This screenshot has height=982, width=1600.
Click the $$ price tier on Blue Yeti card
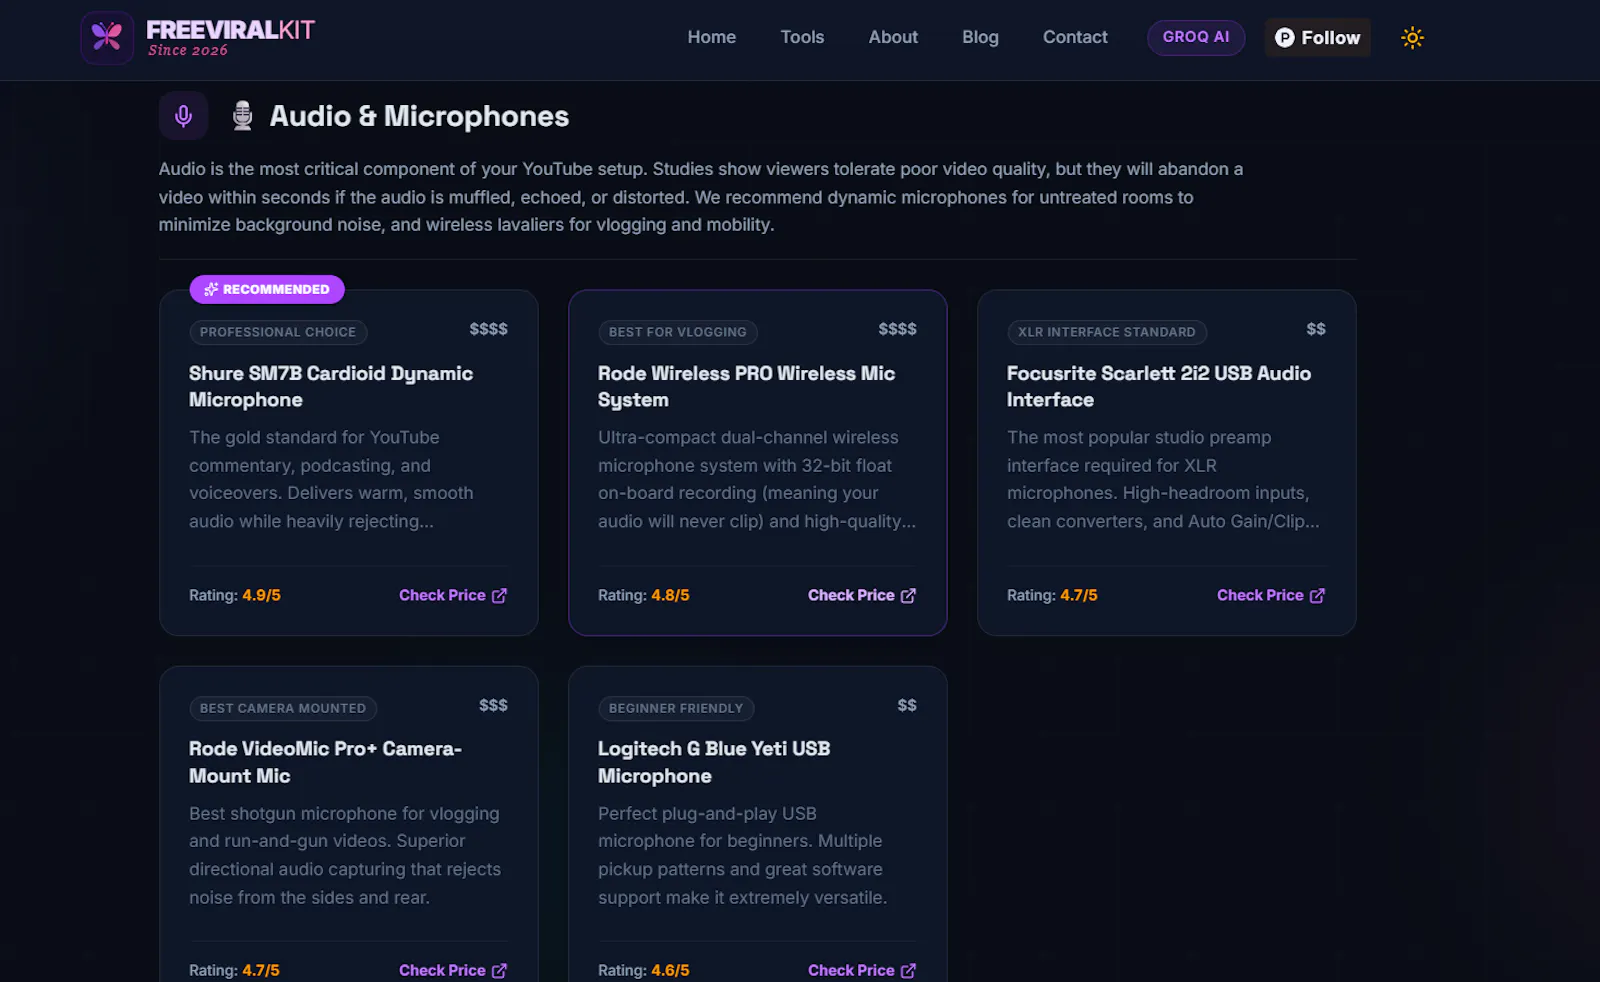point(907,705)
